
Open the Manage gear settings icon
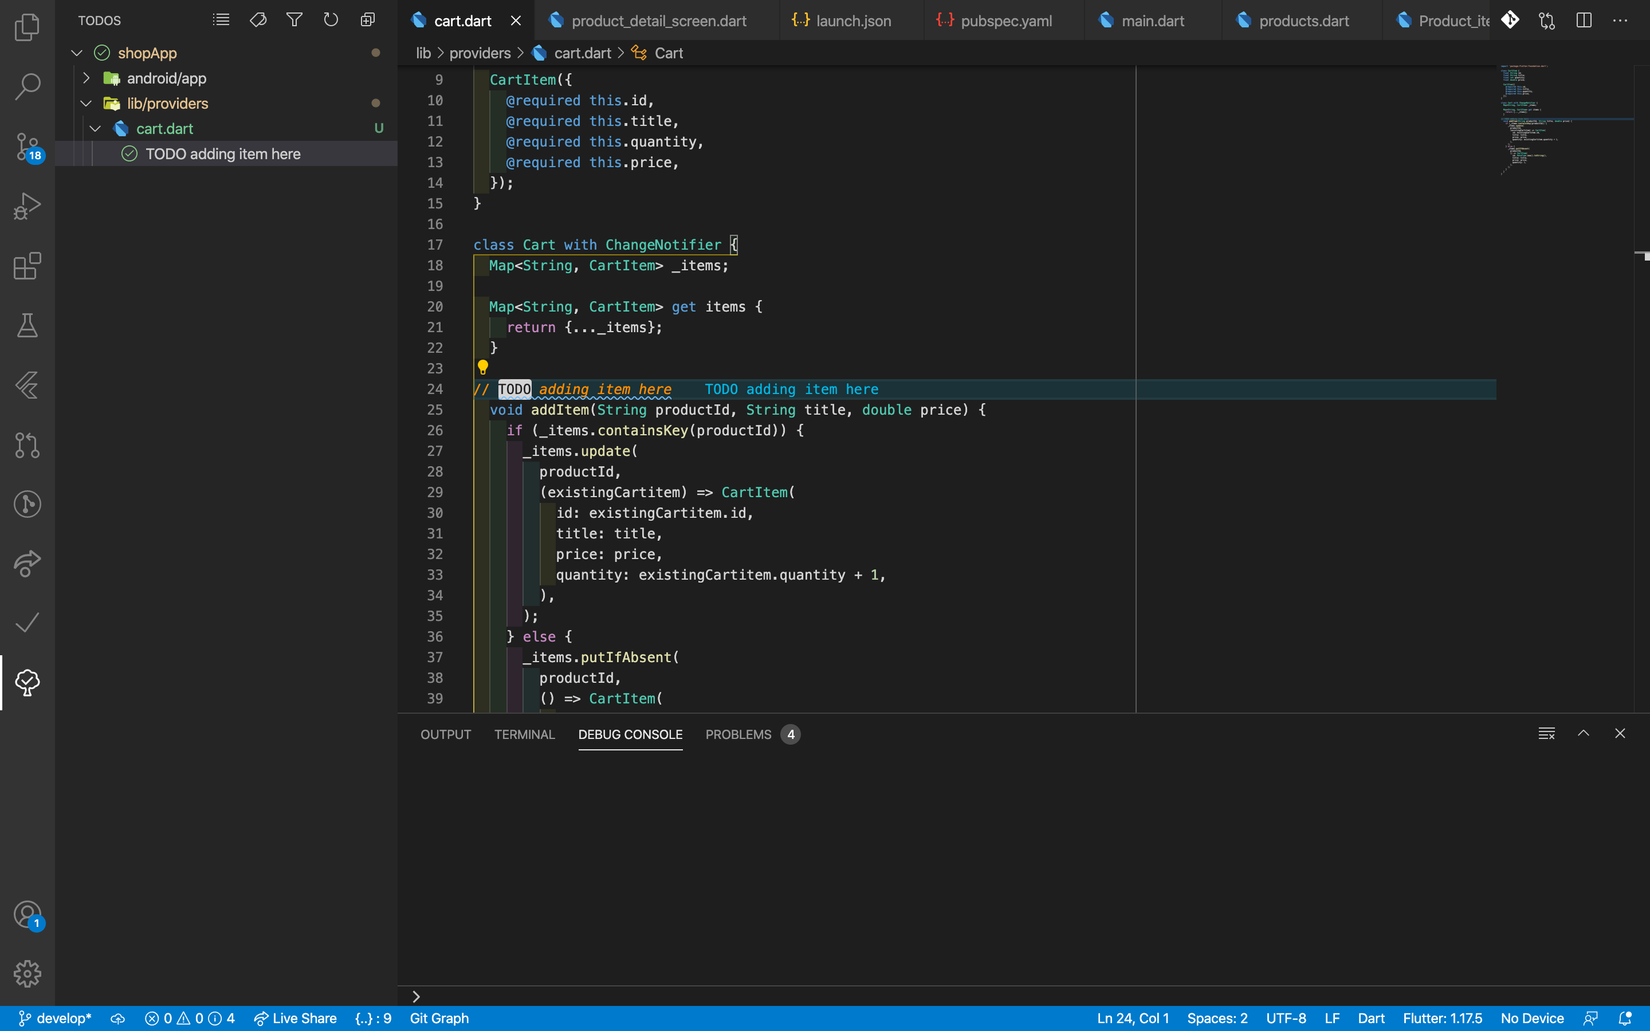(27, 973)
